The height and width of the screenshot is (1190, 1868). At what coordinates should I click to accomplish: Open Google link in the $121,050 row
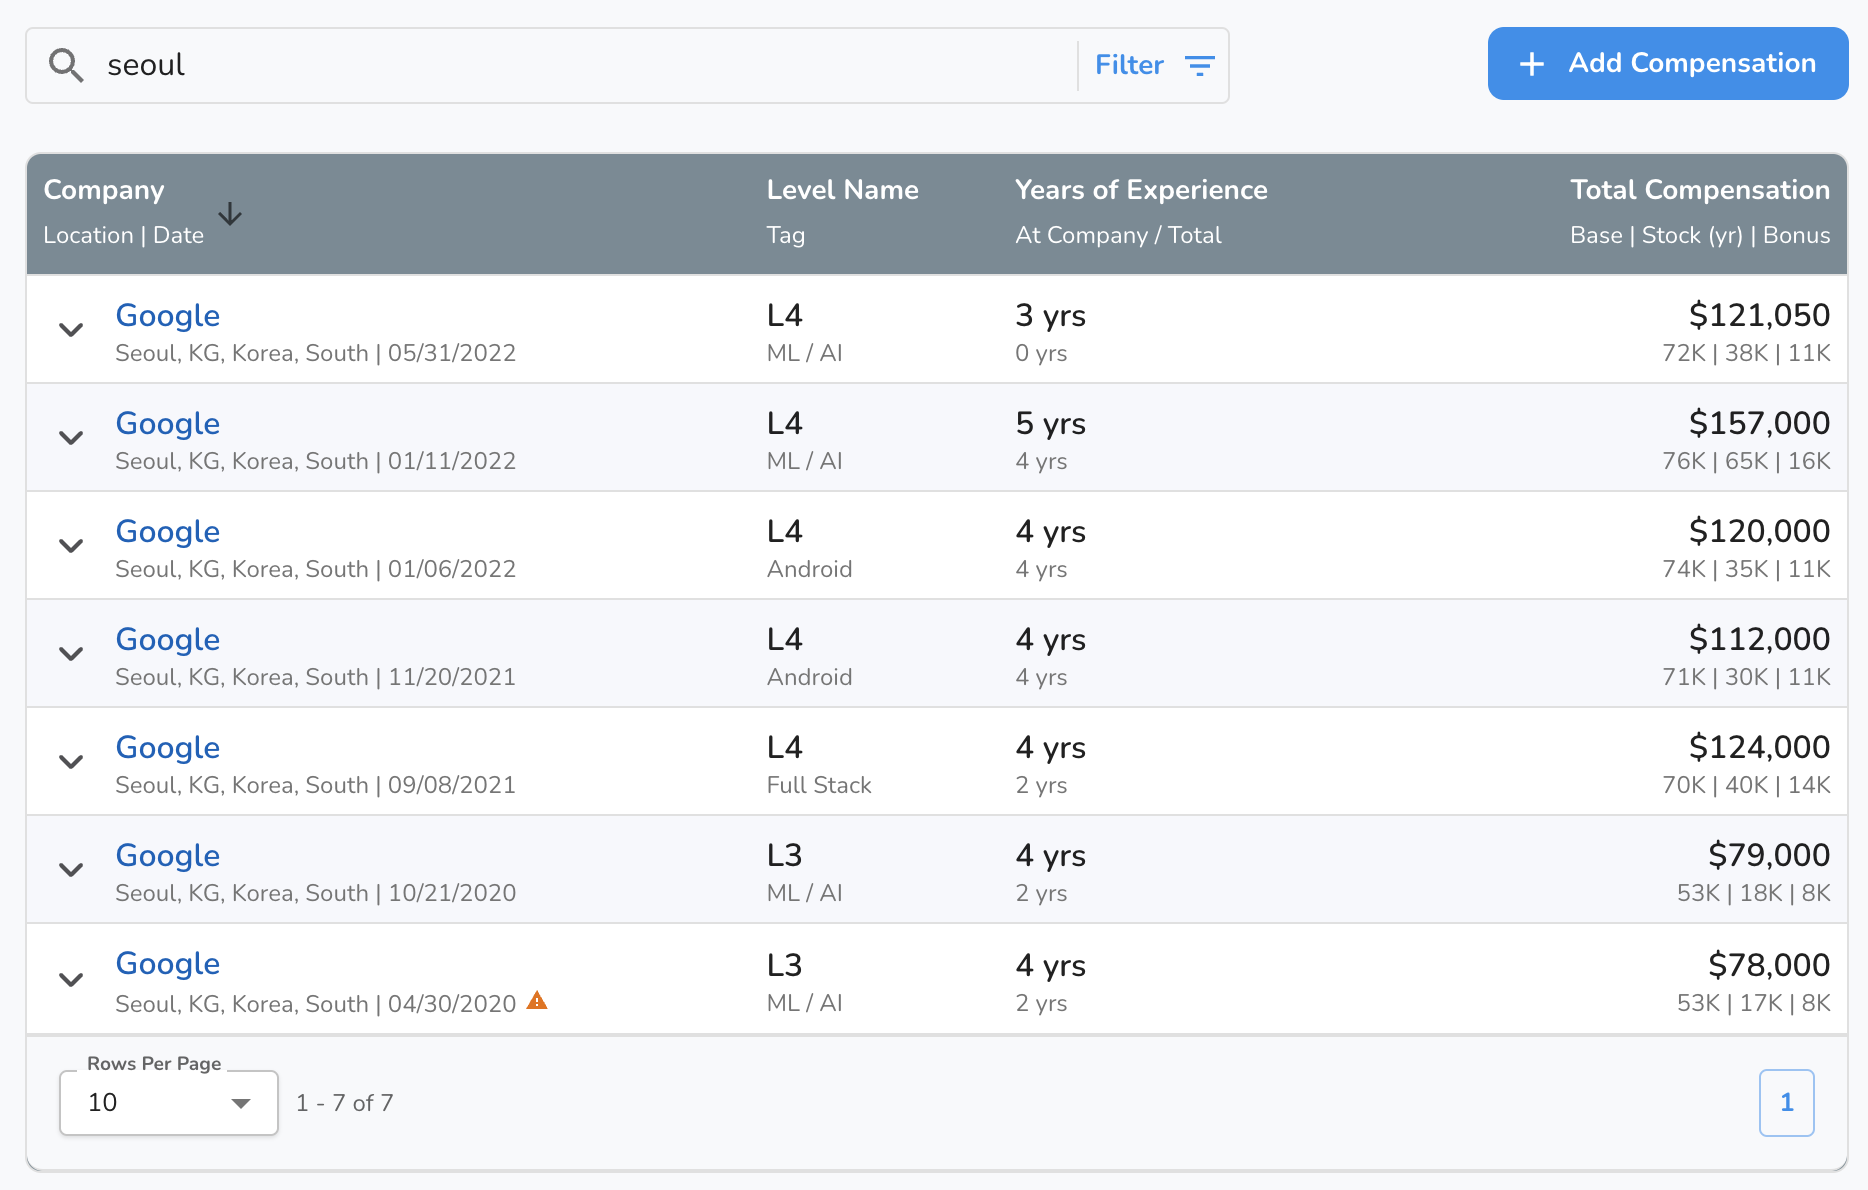click(168, 316)
